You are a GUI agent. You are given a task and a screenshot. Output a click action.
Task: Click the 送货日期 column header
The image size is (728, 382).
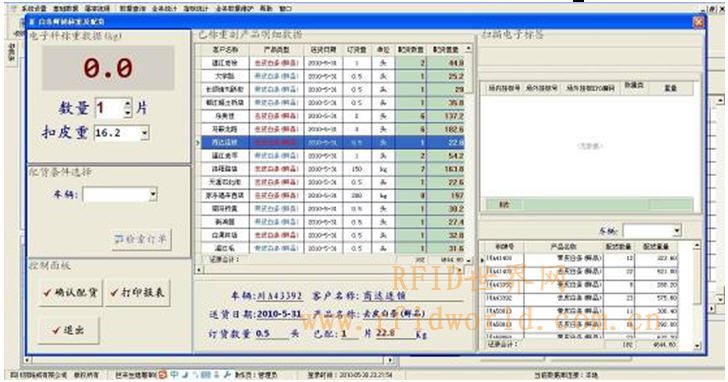pyautogui.click(x=323, y=49)
